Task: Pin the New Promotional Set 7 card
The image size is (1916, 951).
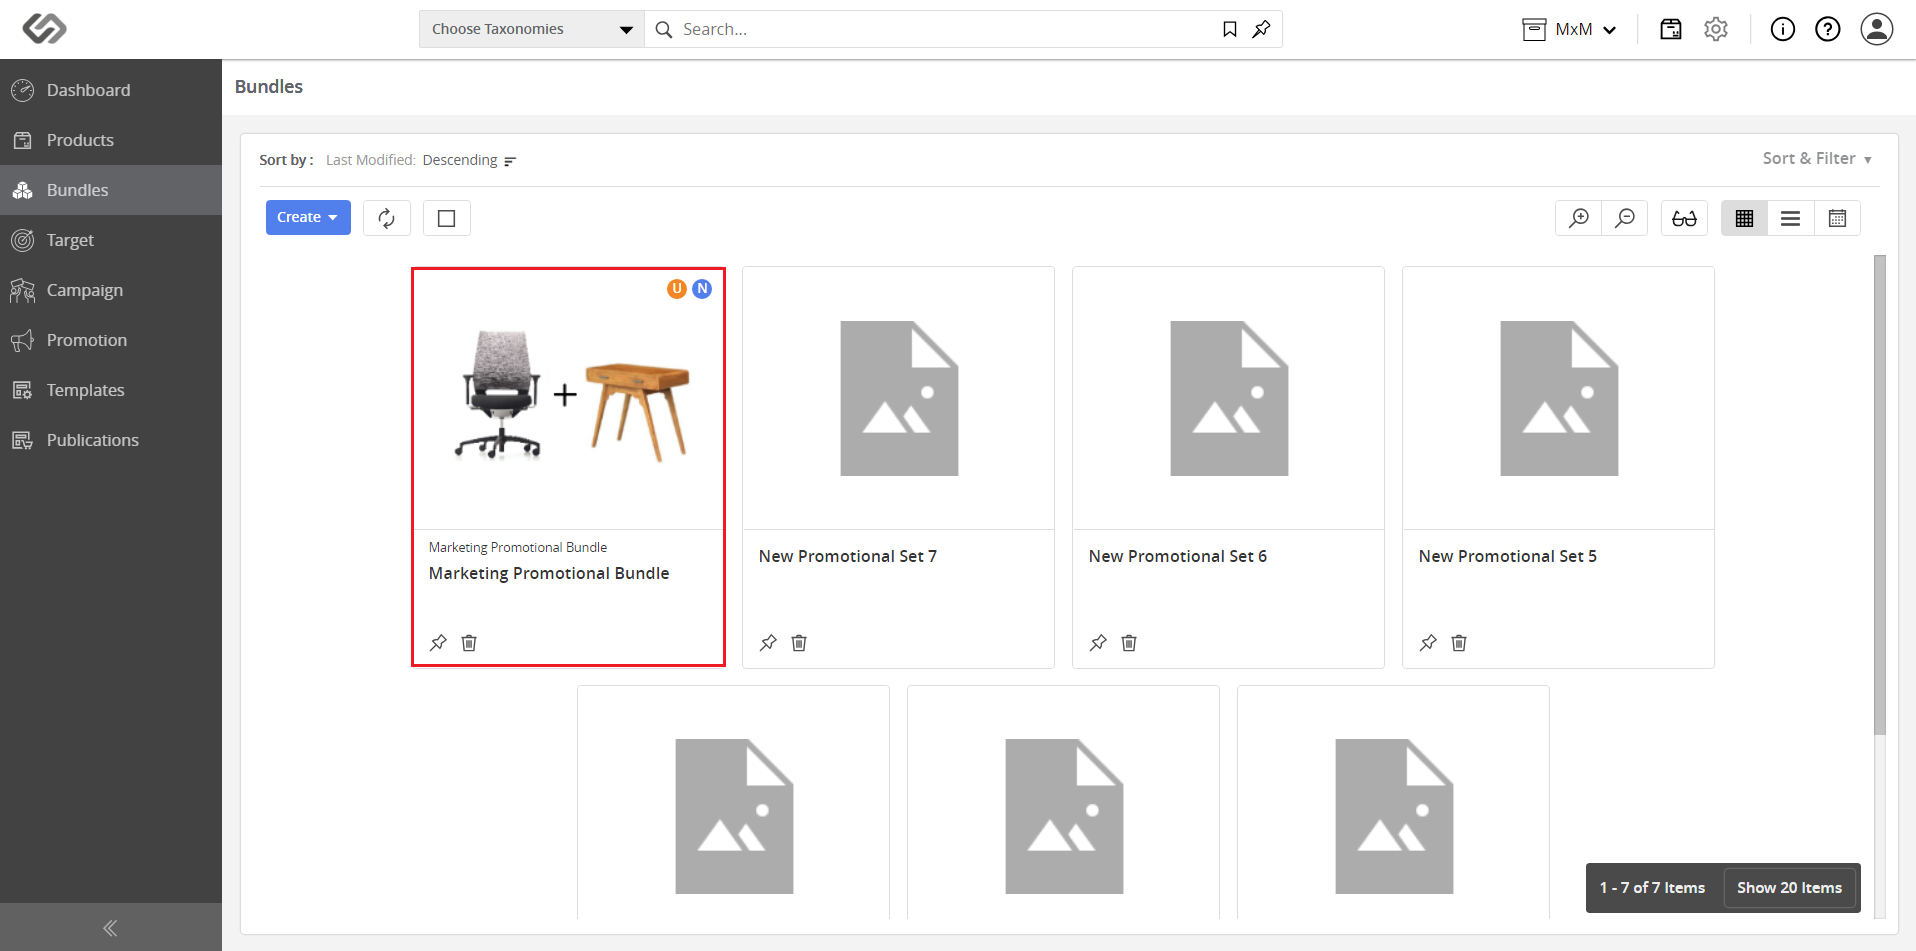Action: click(x=768, y=642)
